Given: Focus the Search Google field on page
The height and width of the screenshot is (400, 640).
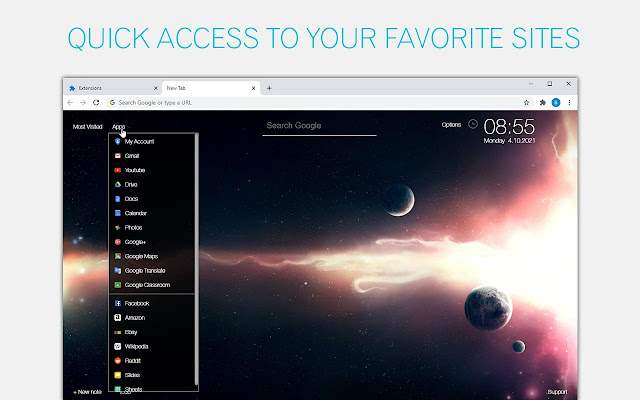Looking at the screenshot, I should (319, 127).
